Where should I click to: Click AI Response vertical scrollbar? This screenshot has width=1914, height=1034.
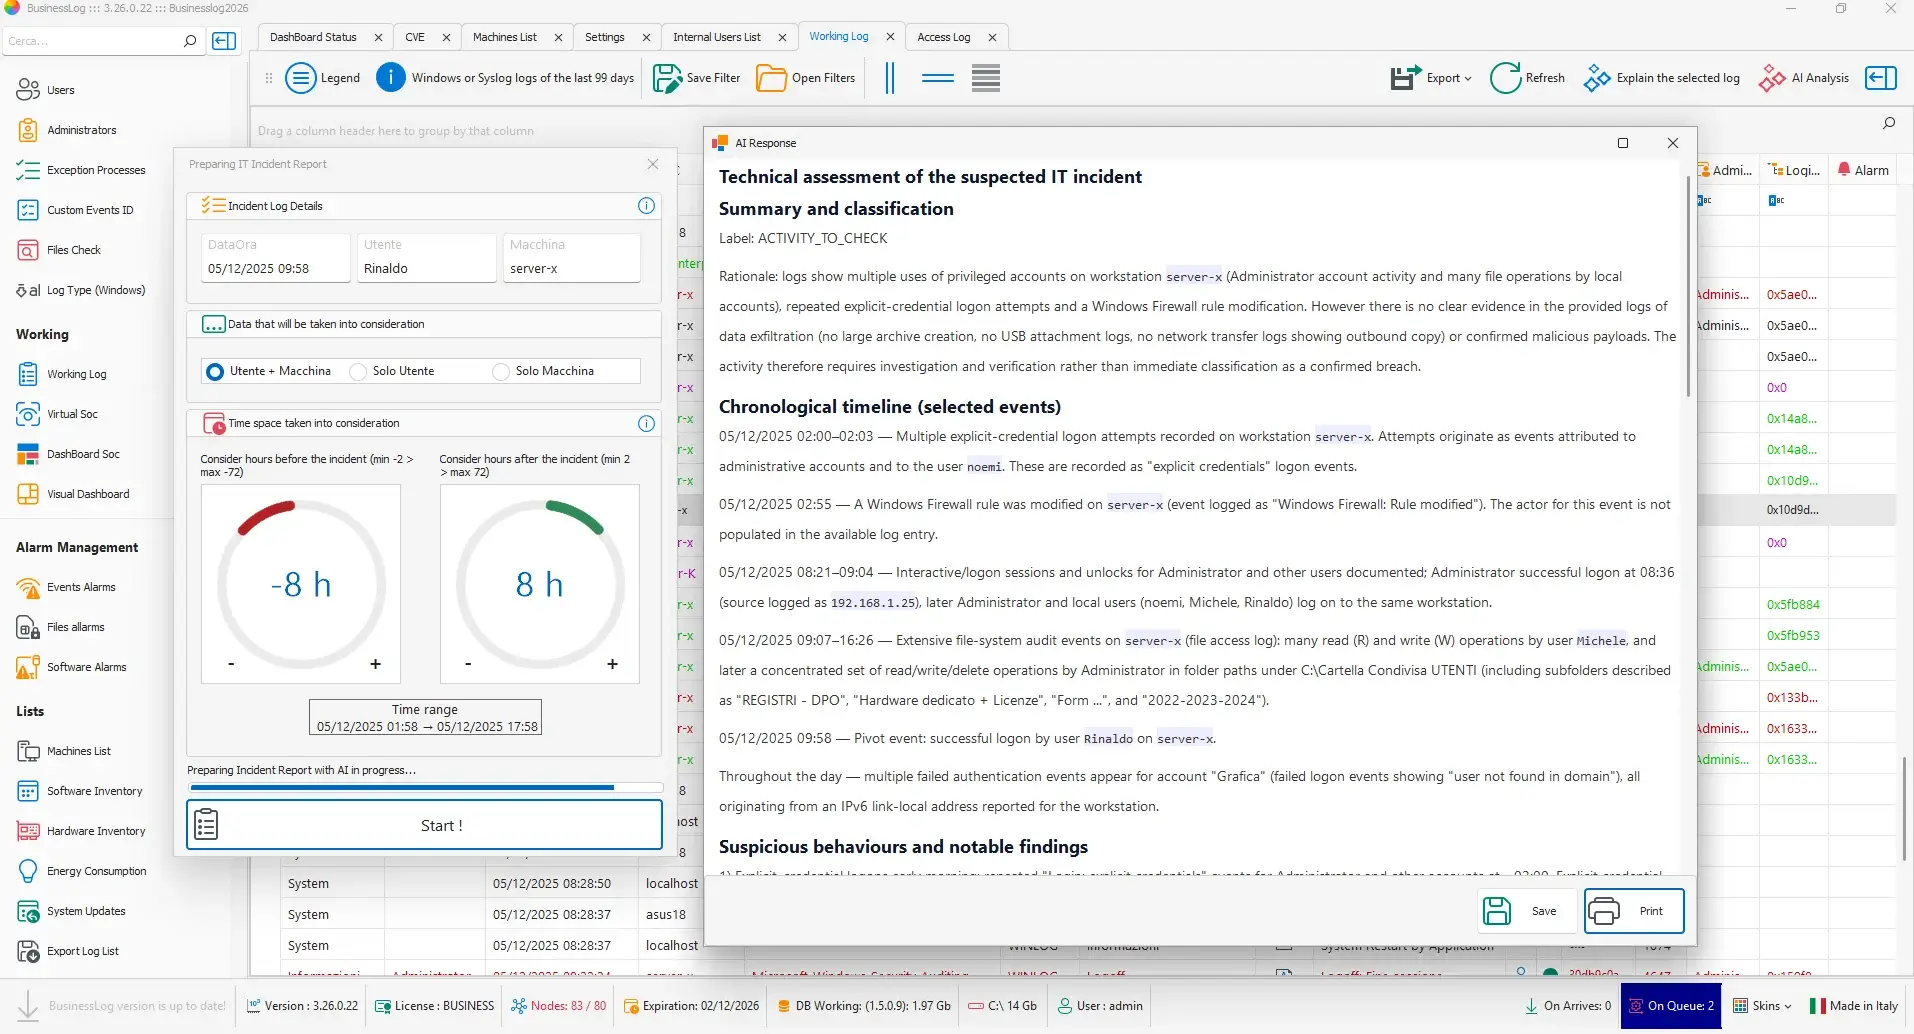point(1688,286)
